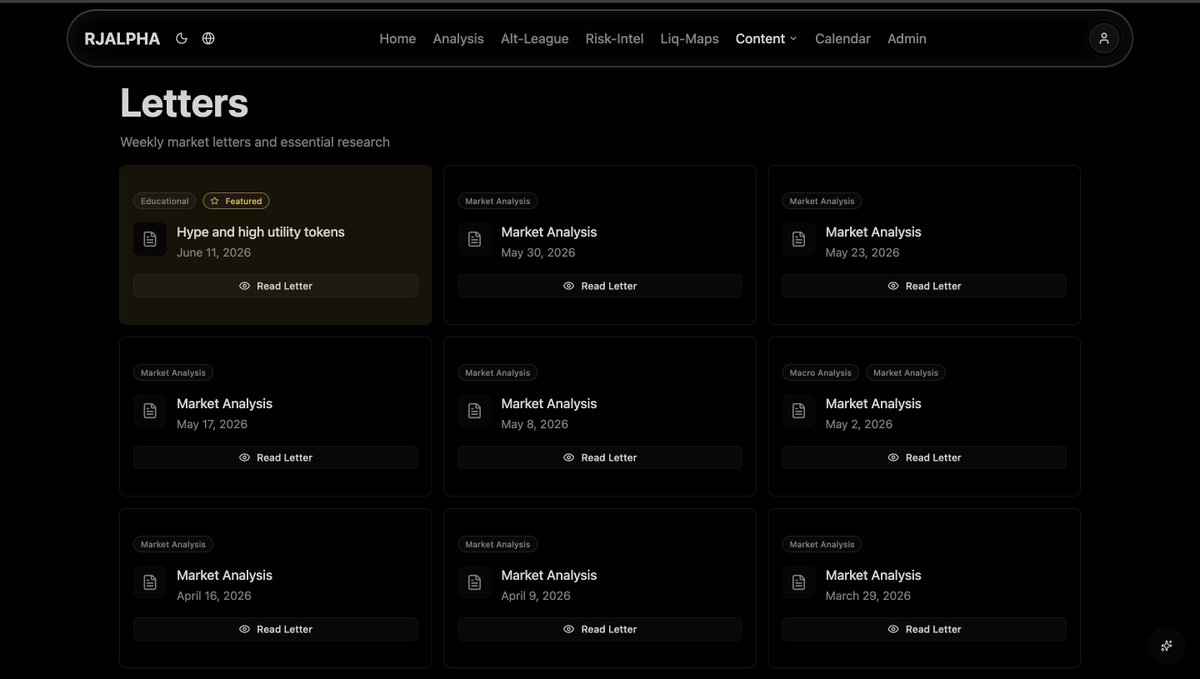
Task: Click the RJALPHA logo
Action: (122, 39)
